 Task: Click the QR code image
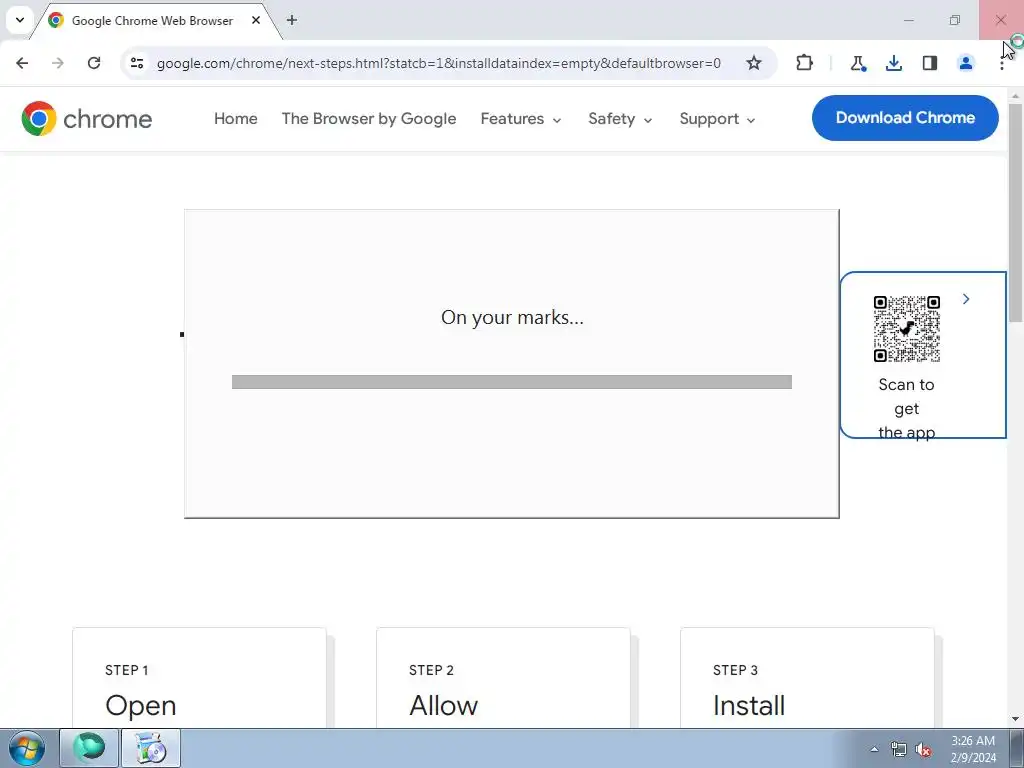coord(906,328)
